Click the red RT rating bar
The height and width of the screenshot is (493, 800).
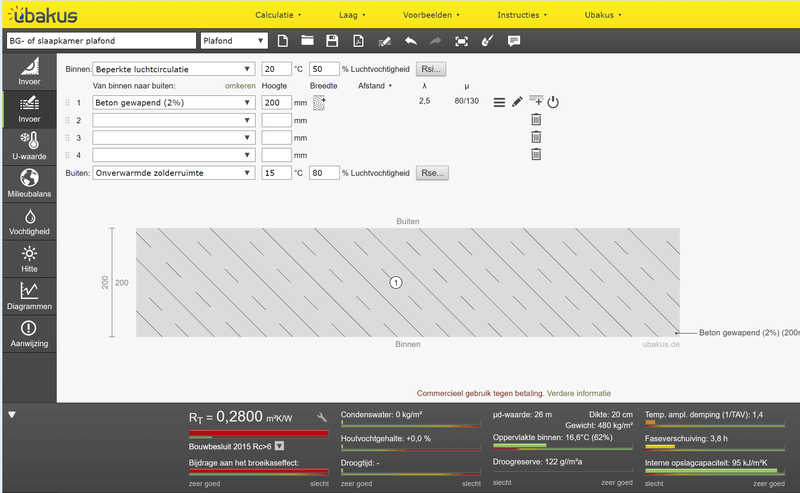pos(259,434)
